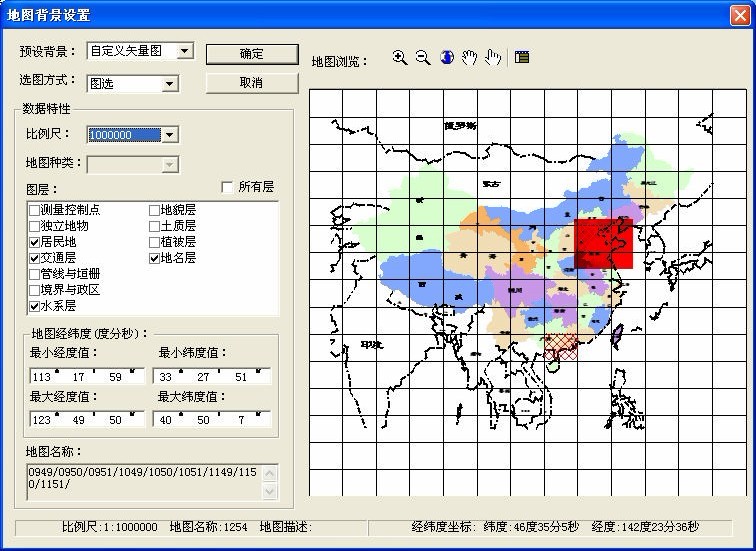The height and width of the screenshot is (551, 756).
Task: Open the disabled 地图种类 dropdown
Action: coord(169,165)
